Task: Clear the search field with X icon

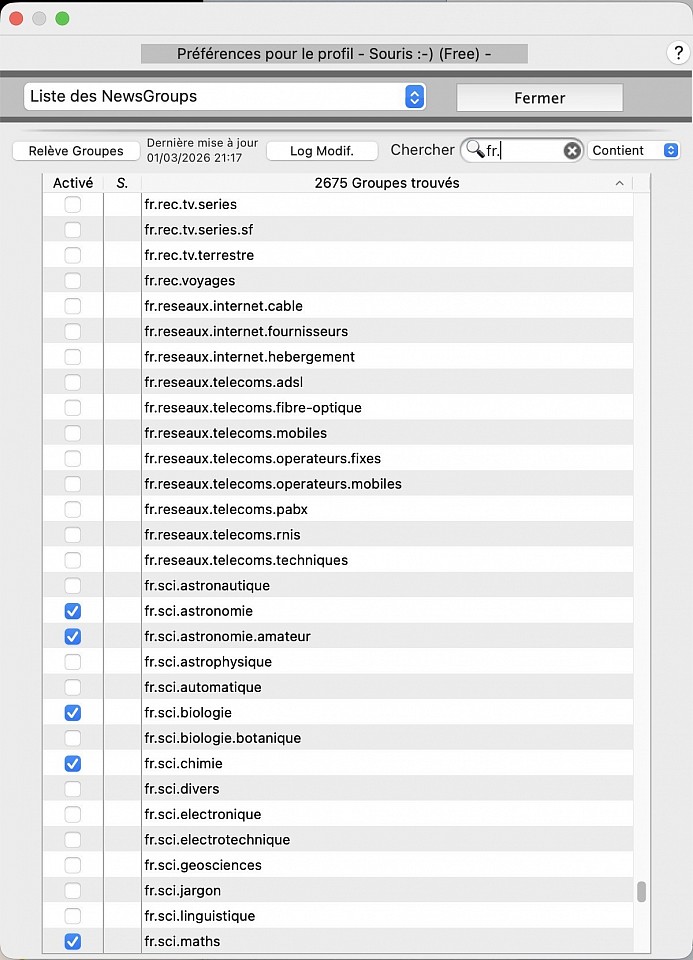Action: click(571, 150)
